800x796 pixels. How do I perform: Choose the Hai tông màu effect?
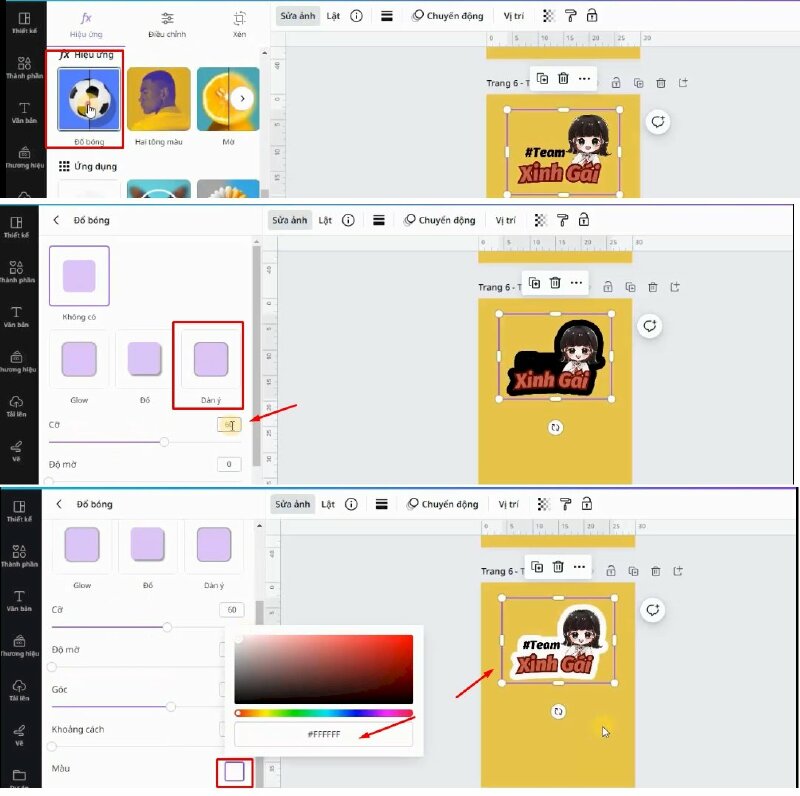[158, 99]
